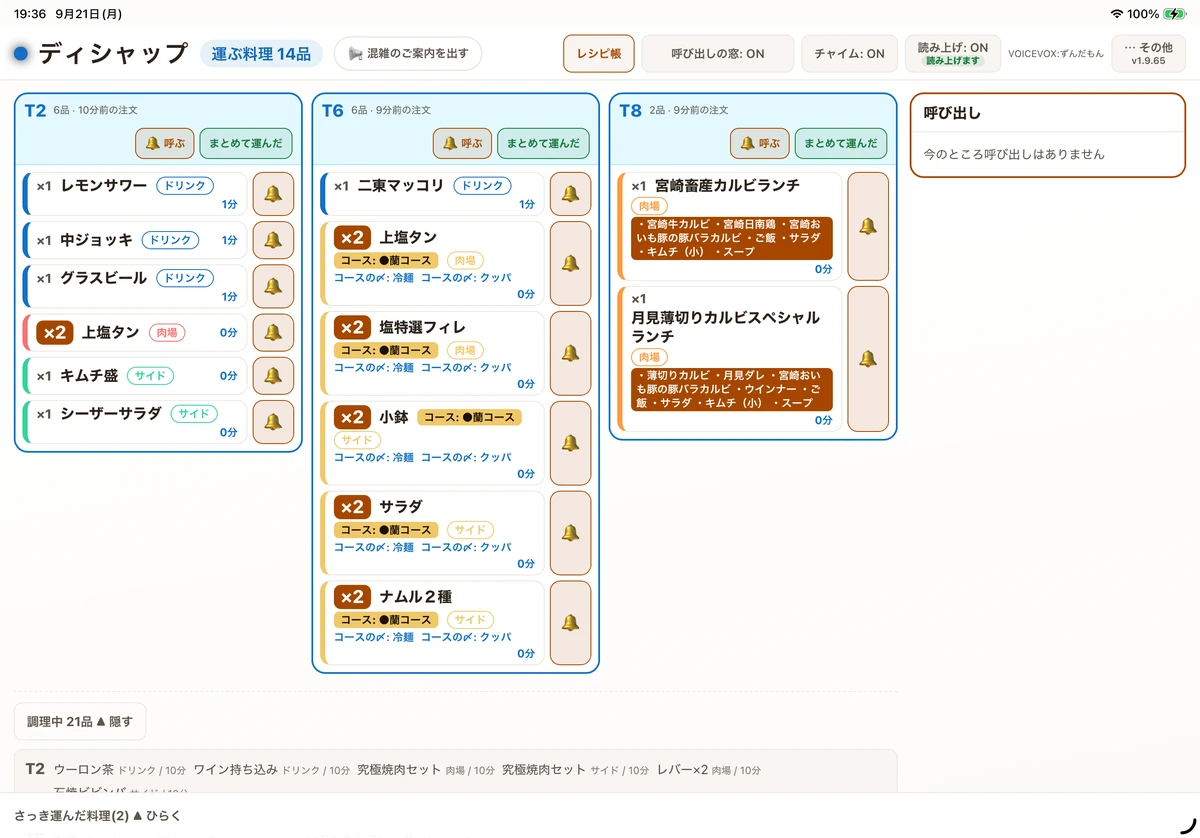Screen dimensions: 1200x838
Task: Click the 運ぶ料理 14品 badge
Action: (x=261, y=54)
